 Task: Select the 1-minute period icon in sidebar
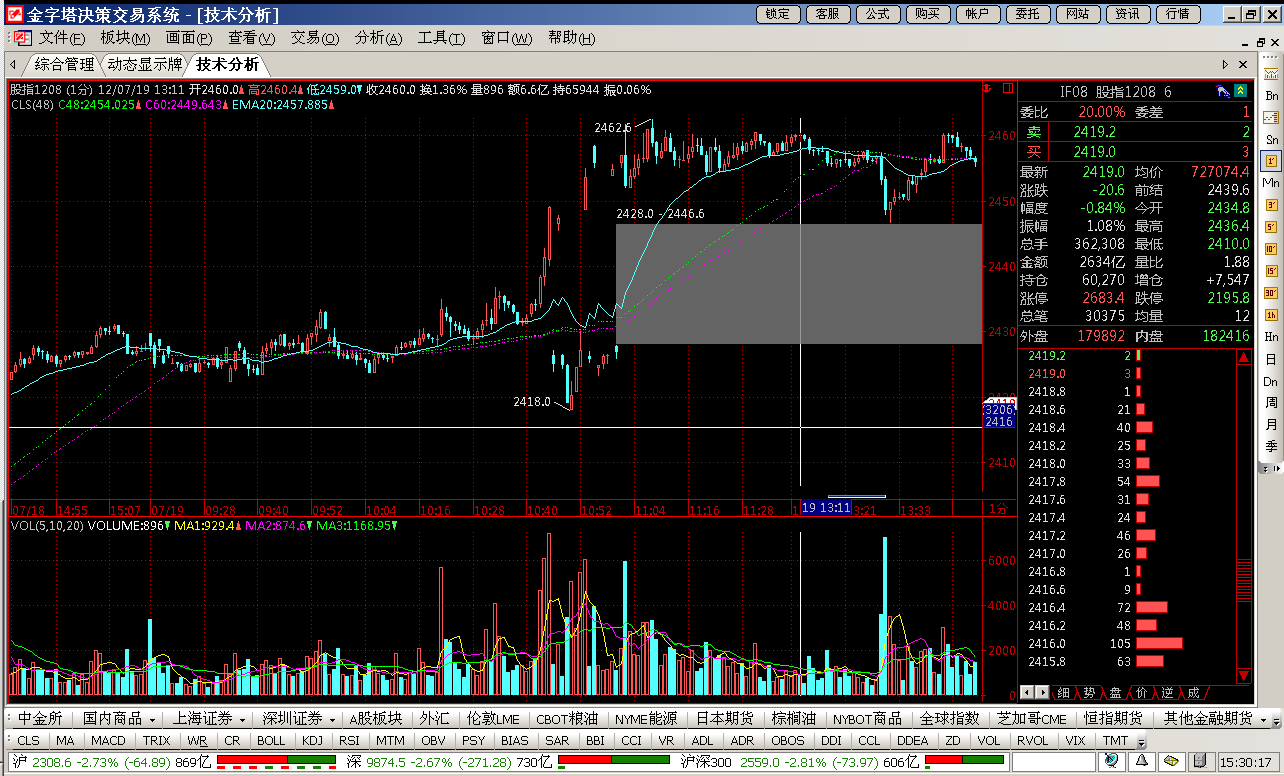(x=1271, y=161)
